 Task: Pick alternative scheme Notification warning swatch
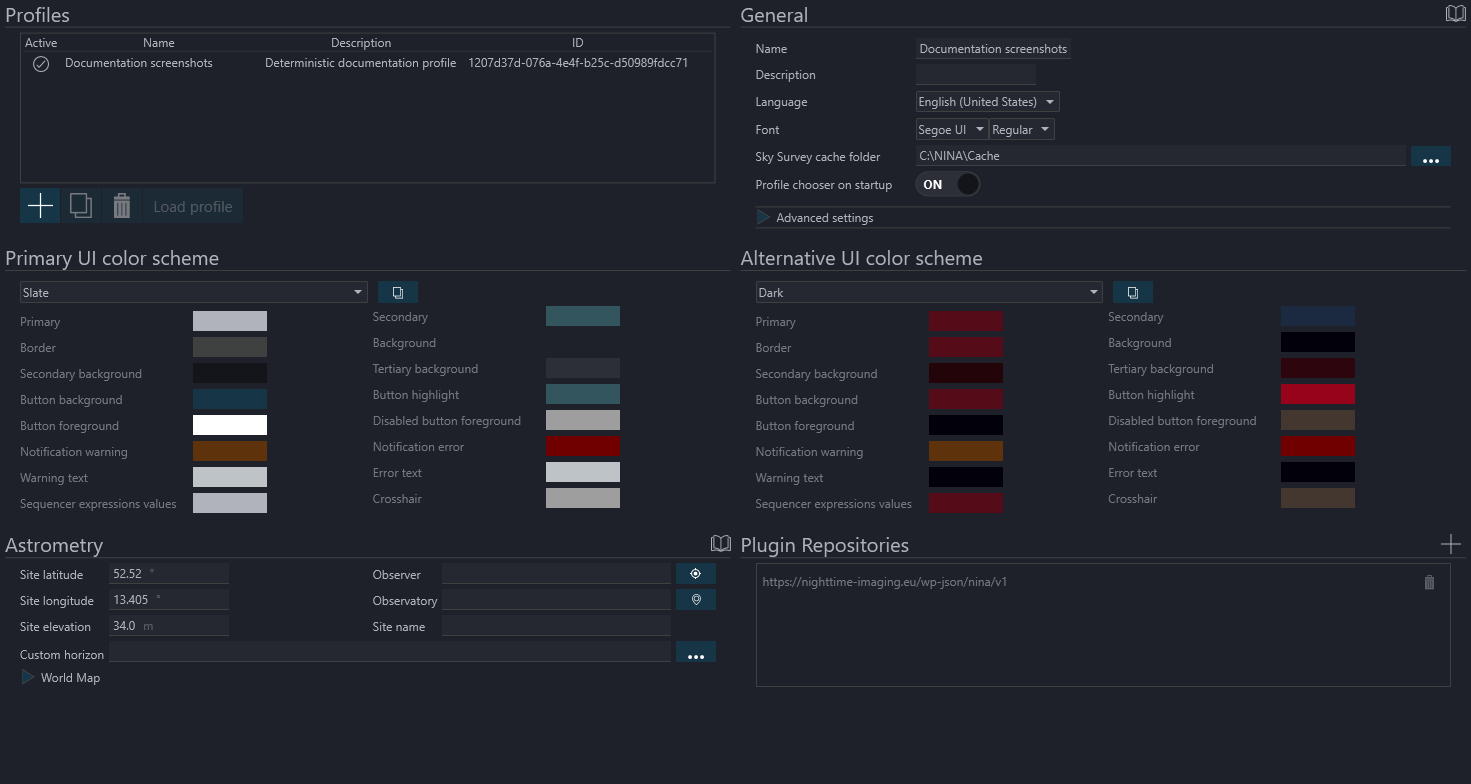(966, 451)
